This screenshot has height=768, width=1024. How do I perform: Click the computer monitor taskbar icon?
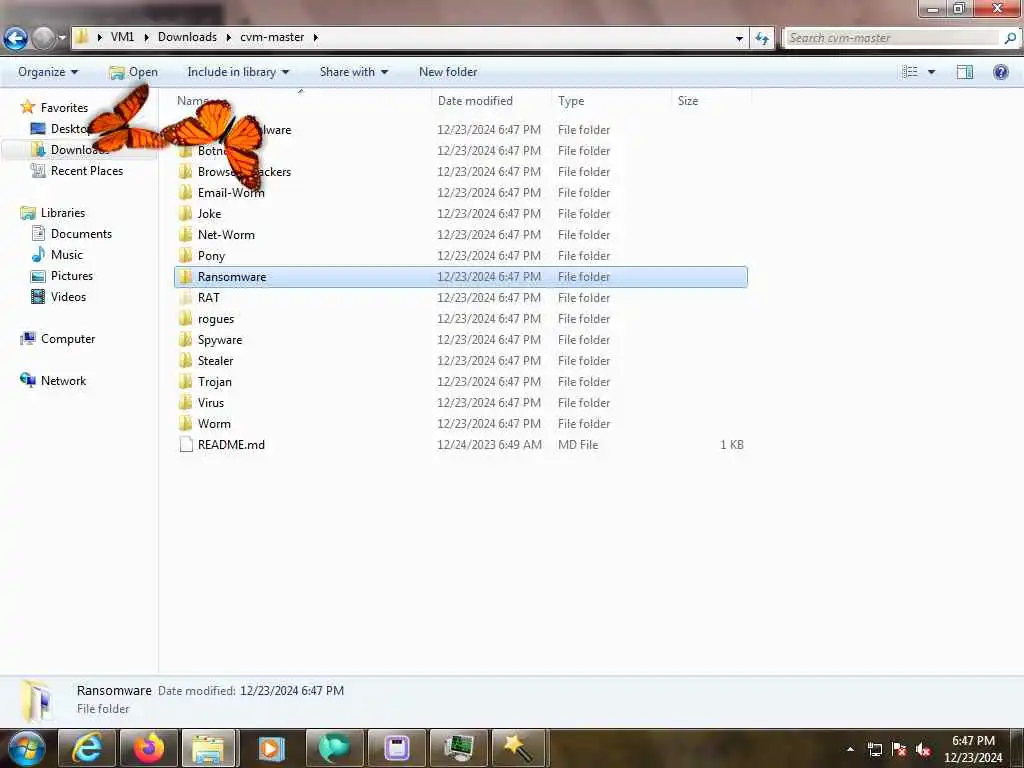[x=459, y=748]
